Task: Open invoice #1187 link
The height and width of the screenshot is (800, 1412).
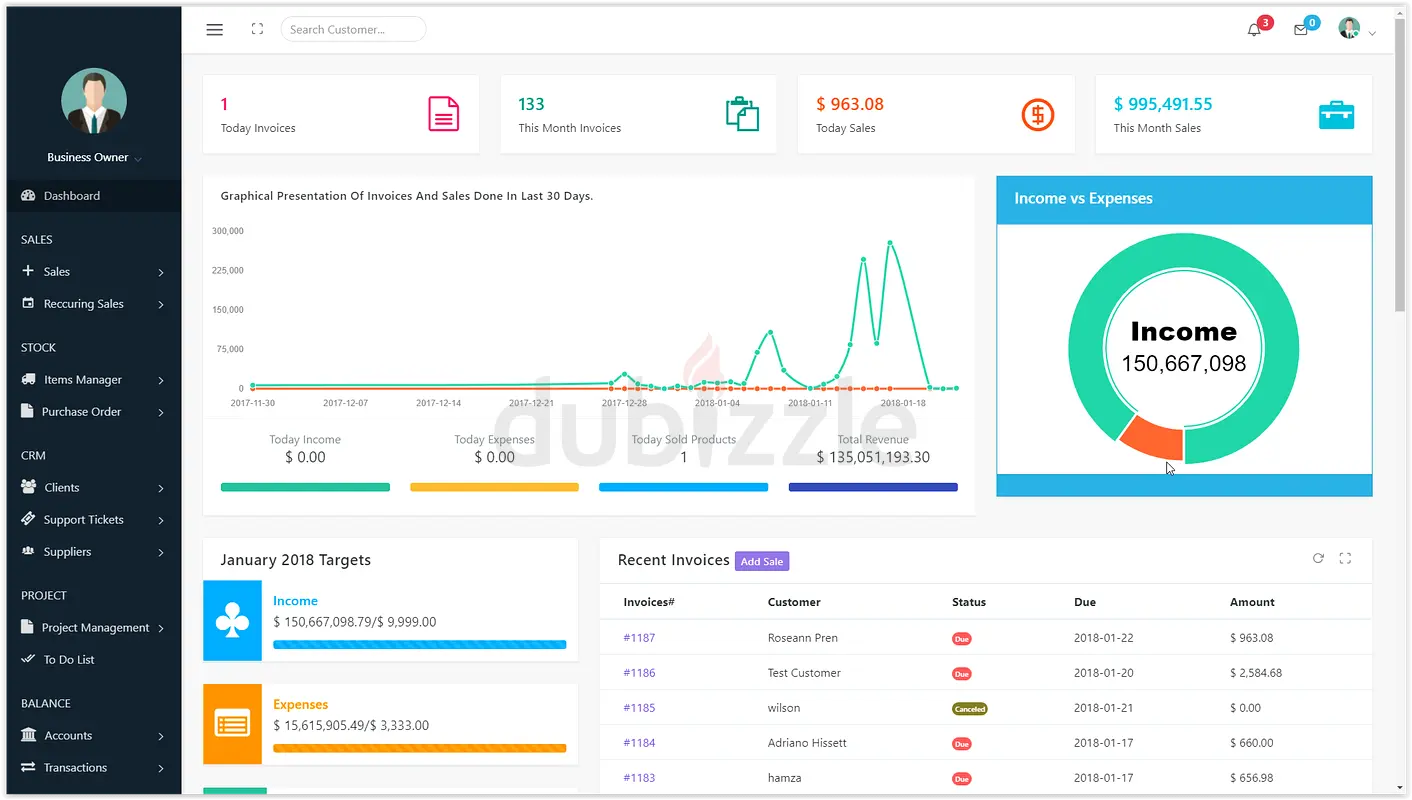Action: [x=639, y=638]
